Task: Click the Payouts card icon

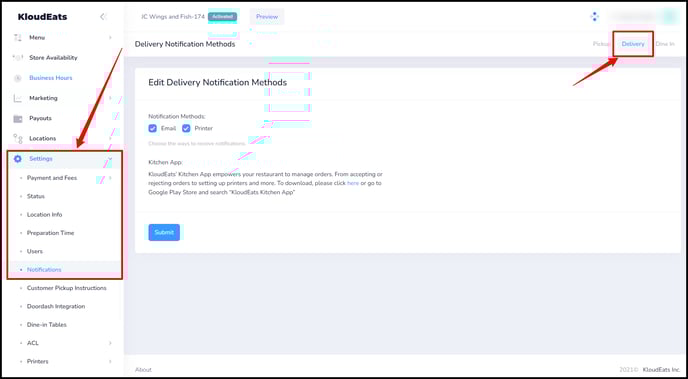Action: [18, 119]
